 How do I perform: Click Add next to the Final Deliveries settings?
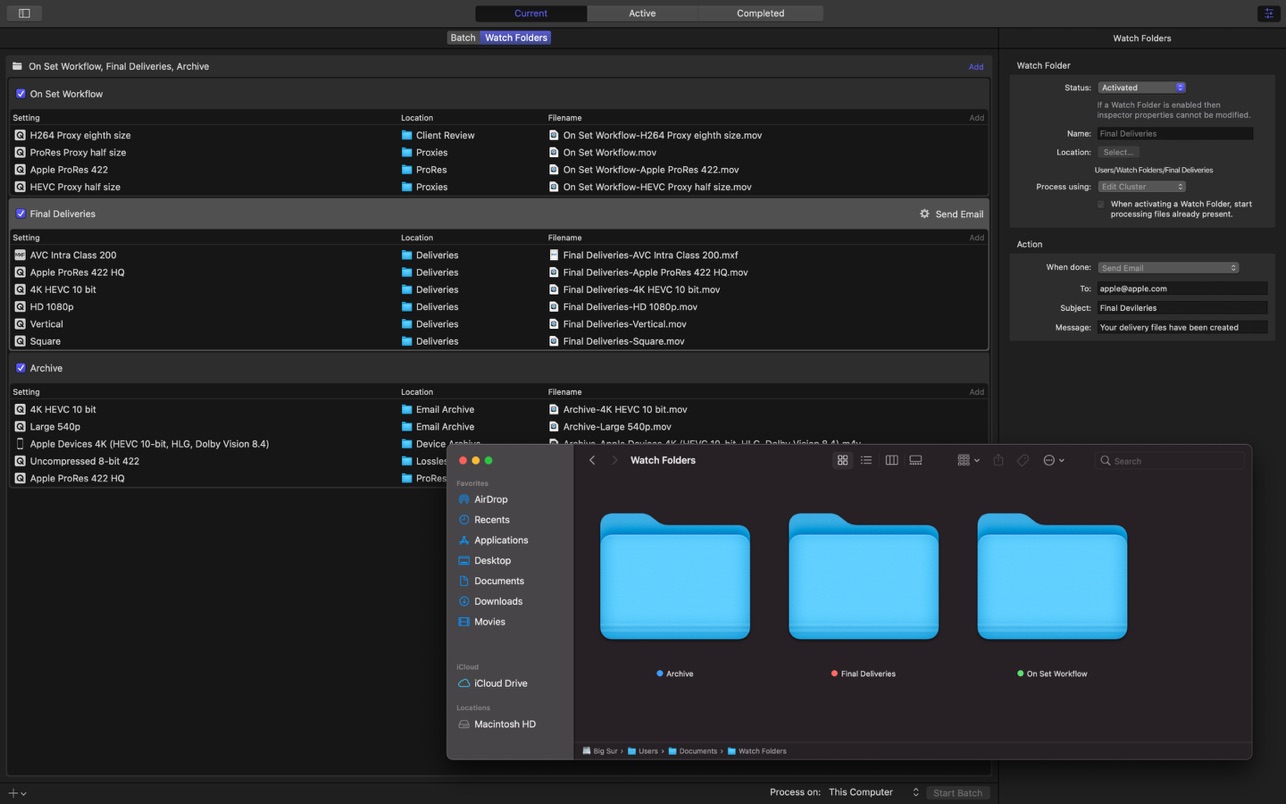coord(976,237)
